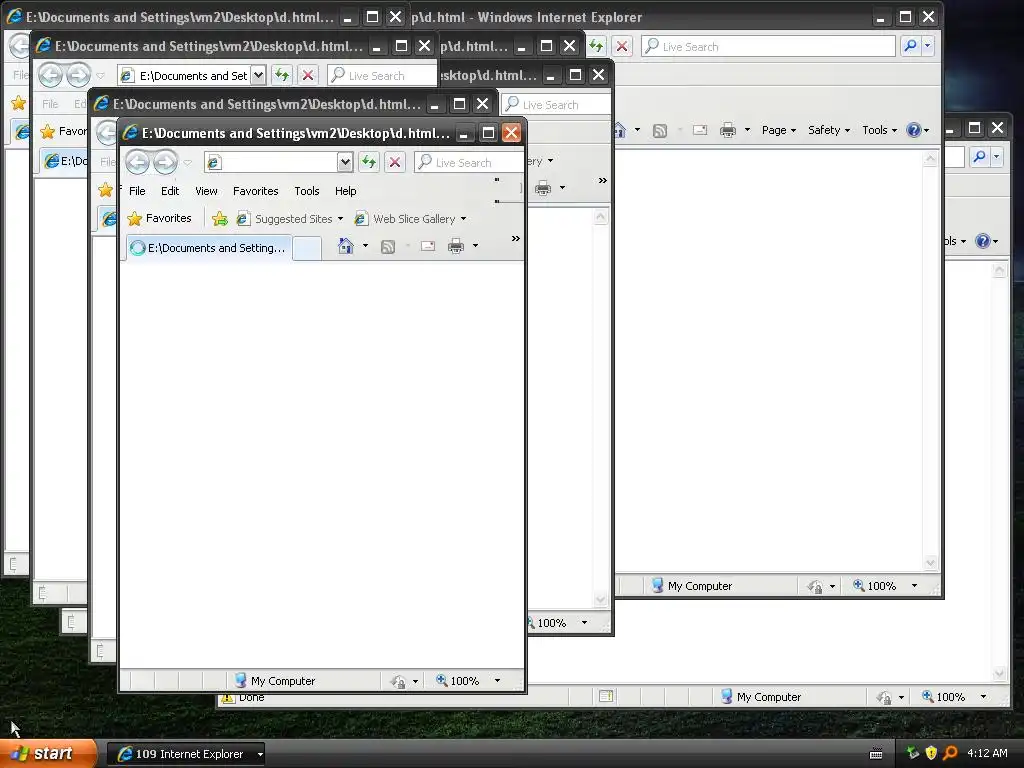The height and width of the screenshot is (768, 1024).
Task: Click the red Stop icon in the front window
Action: coord(394,162)
